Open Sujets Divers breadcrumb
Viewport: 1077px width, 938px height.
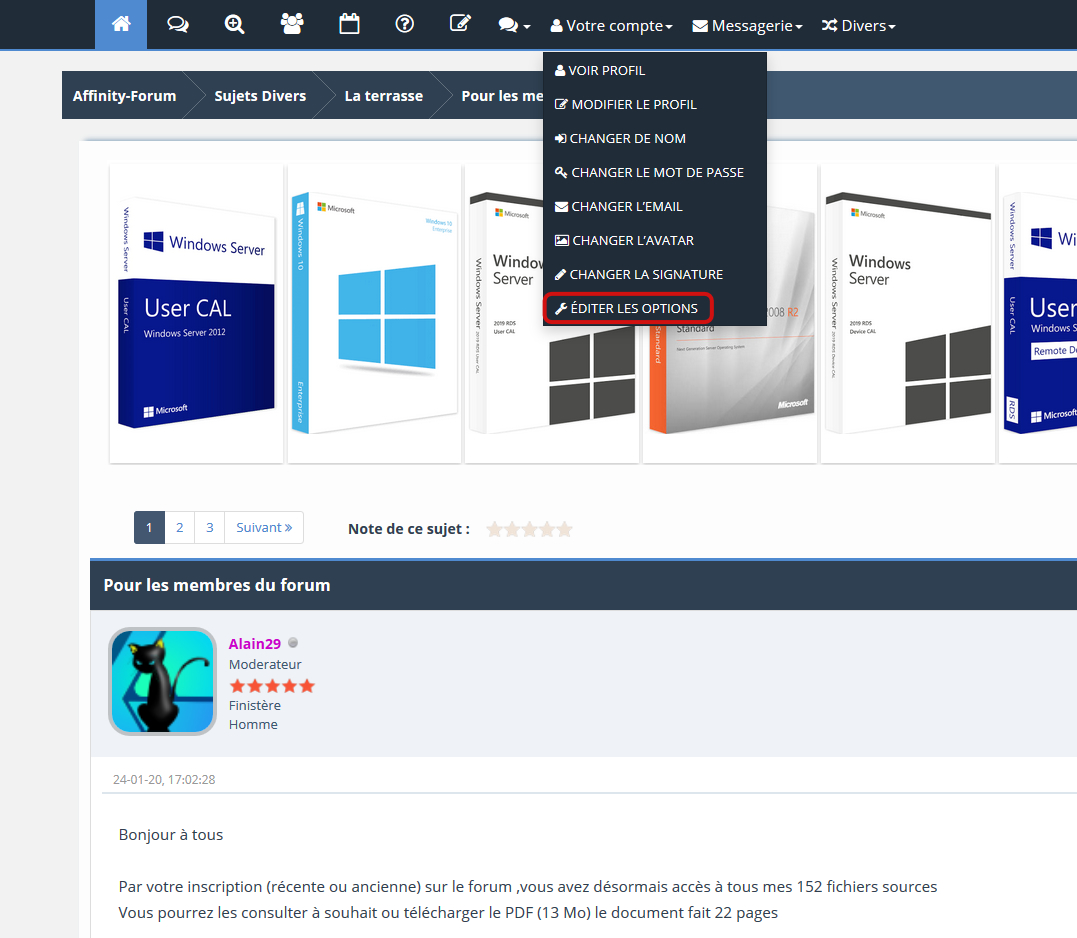(x=260, y=95)
